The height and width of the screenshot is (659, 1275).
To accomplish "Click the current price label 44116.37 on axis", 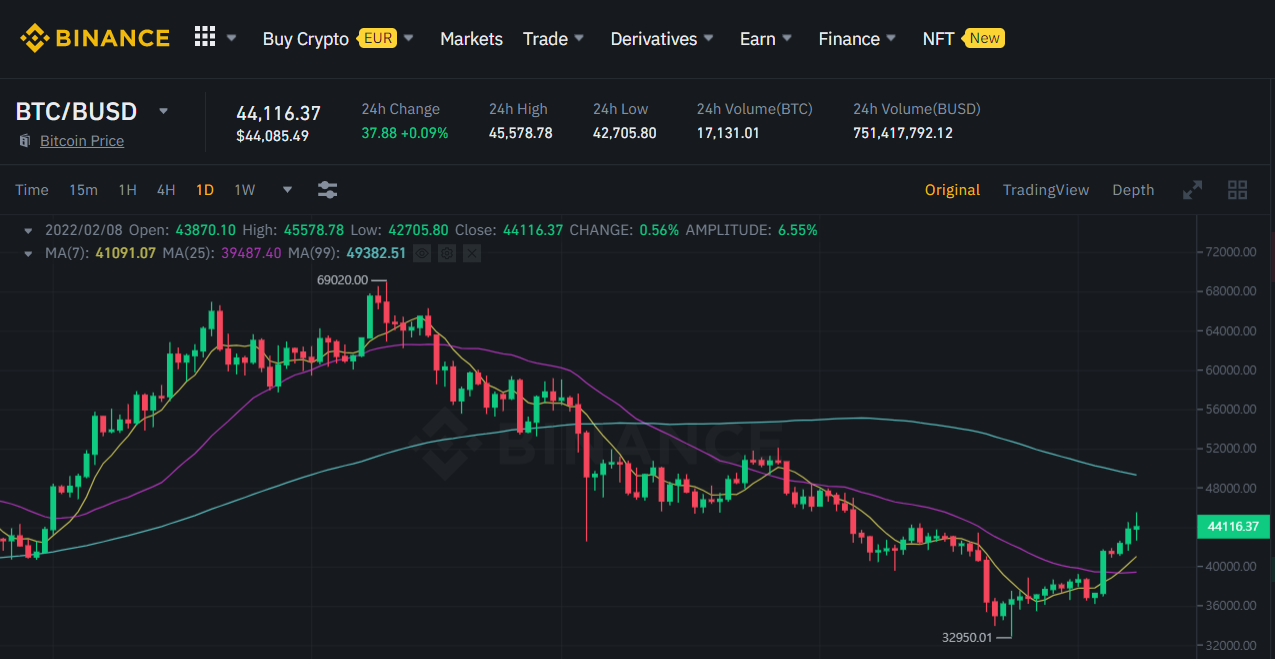I will coord(1233,526).
